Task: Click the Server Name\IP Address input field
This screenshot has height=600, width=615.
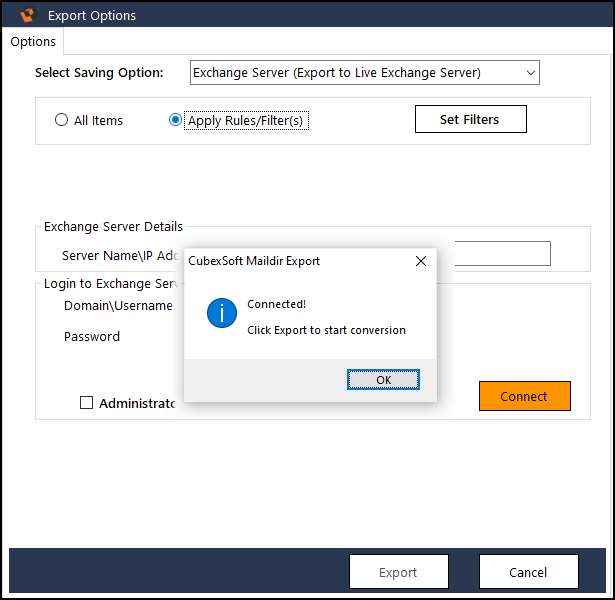Action: coord(503,254)
